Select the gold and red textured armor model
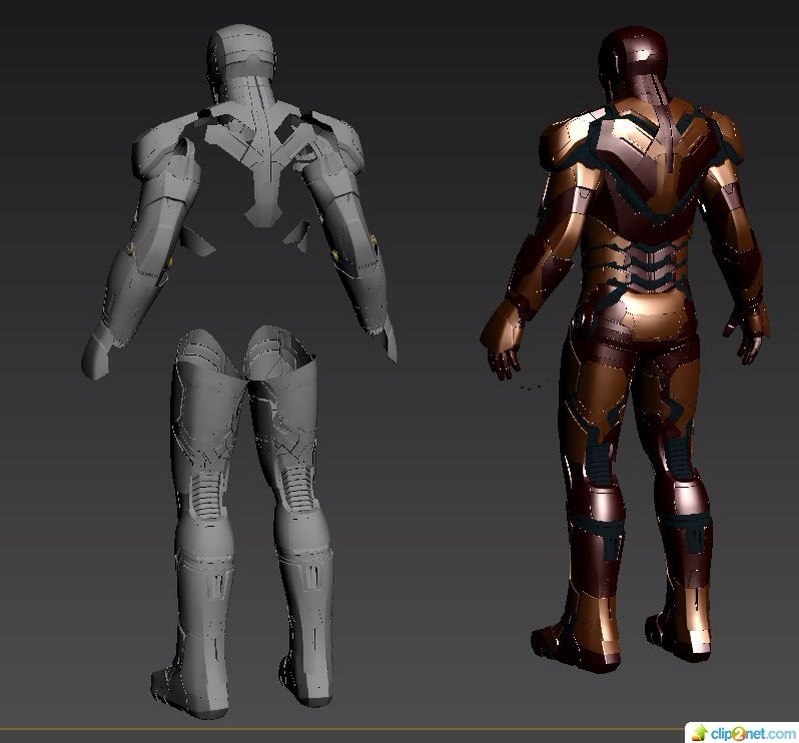This screenshot has height=743, width=799. [x=626, y=352]
